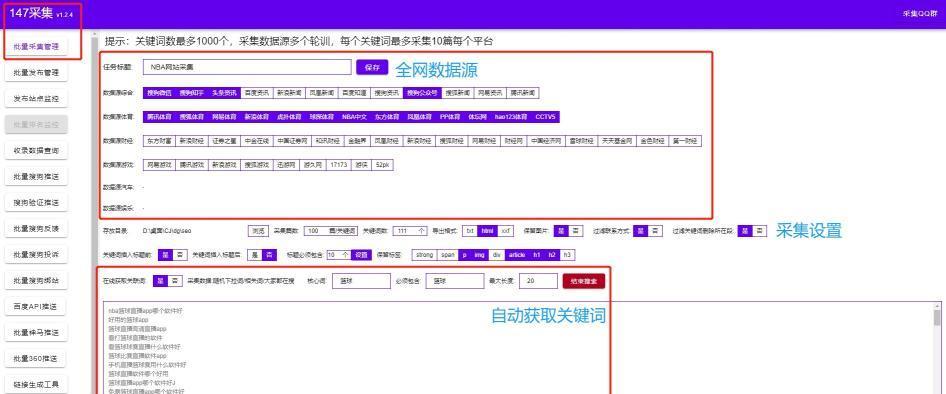The height and width of the screenshot is (394, 946).
Task: Toggle the PP体育 sports source
Action: click(x=450, y=116)
